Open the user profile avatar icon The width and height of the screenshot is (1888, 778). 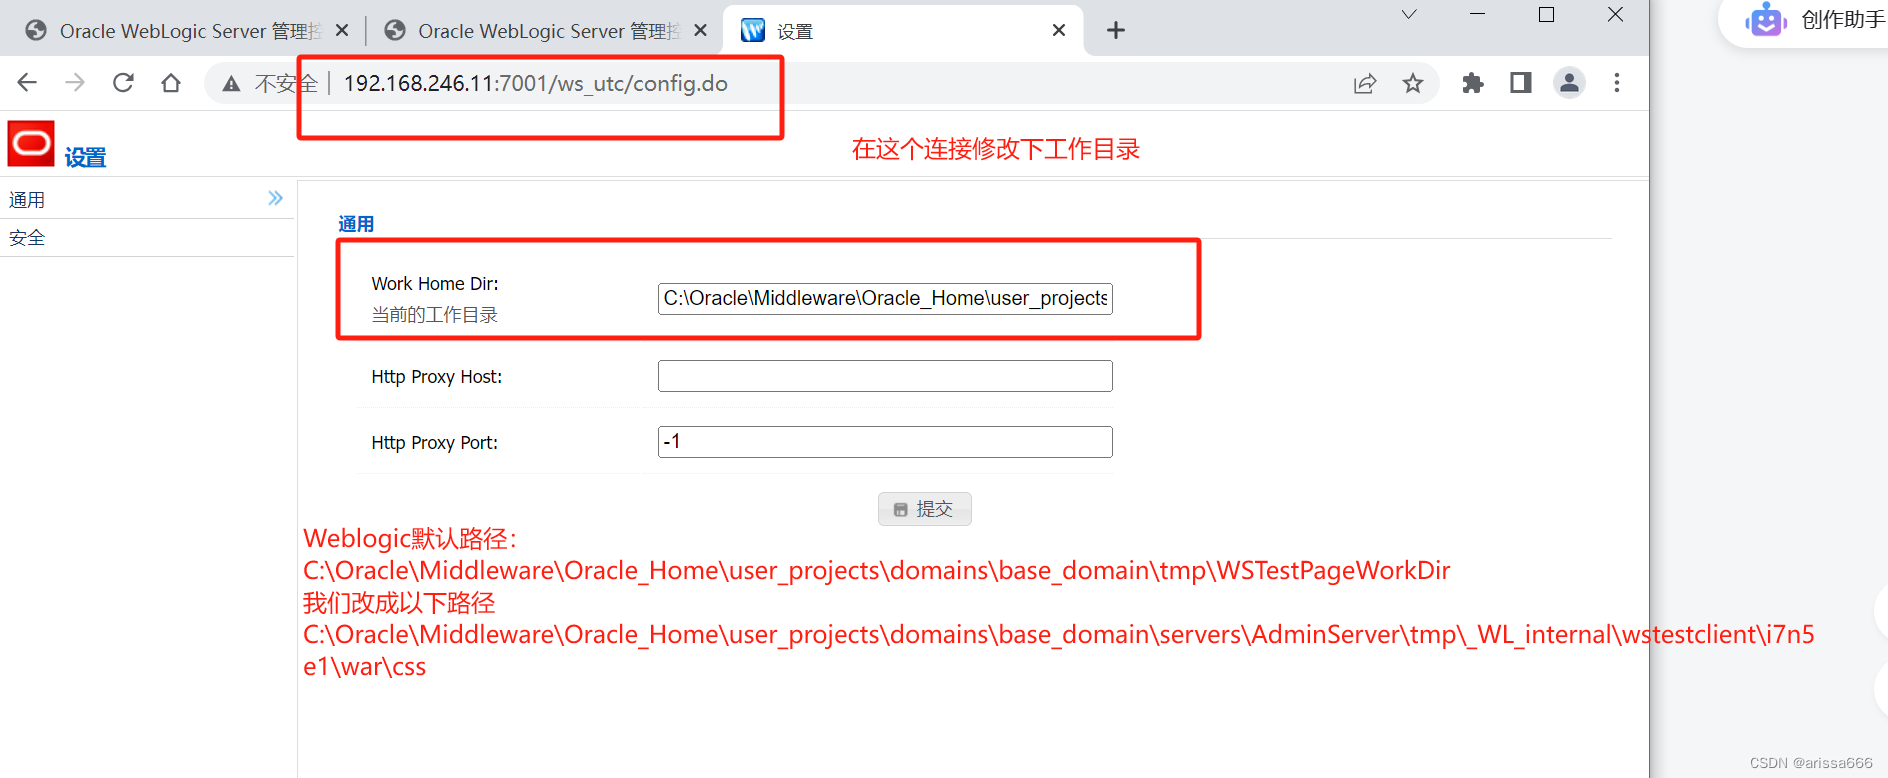click(x=1569, y=83)
